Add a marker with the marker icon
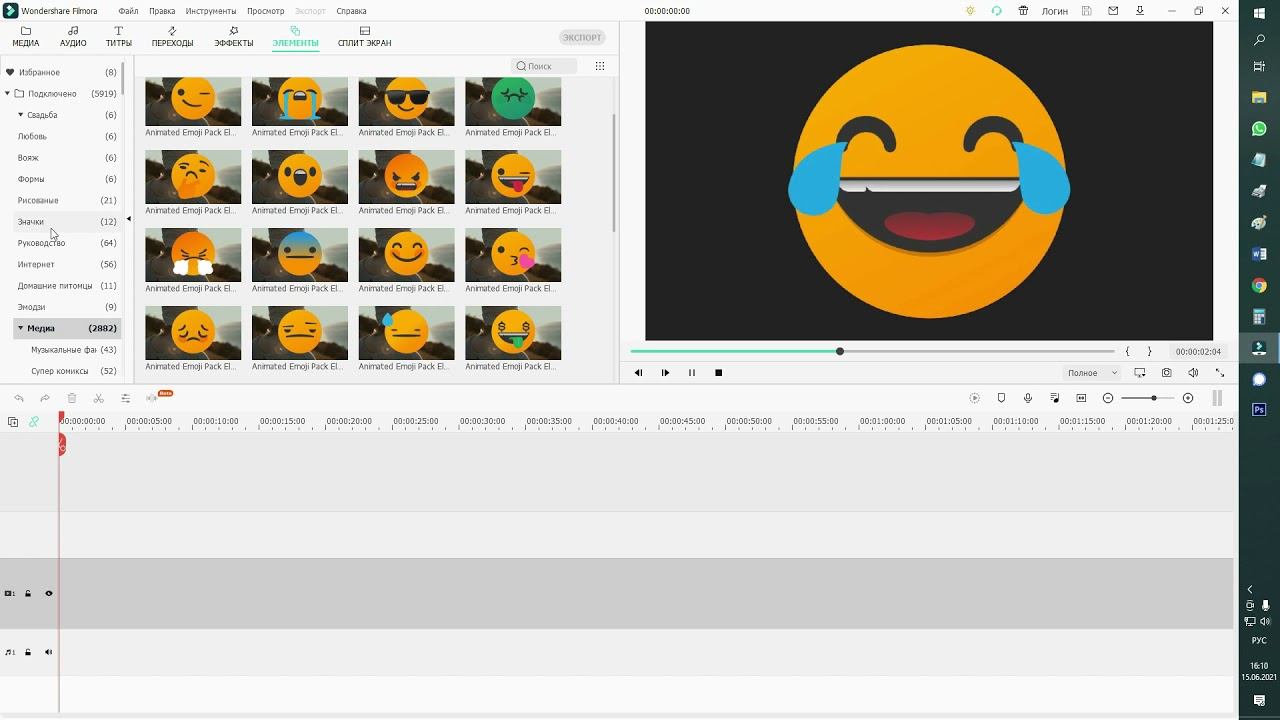1280x720 pixels. coord(1001,398)
